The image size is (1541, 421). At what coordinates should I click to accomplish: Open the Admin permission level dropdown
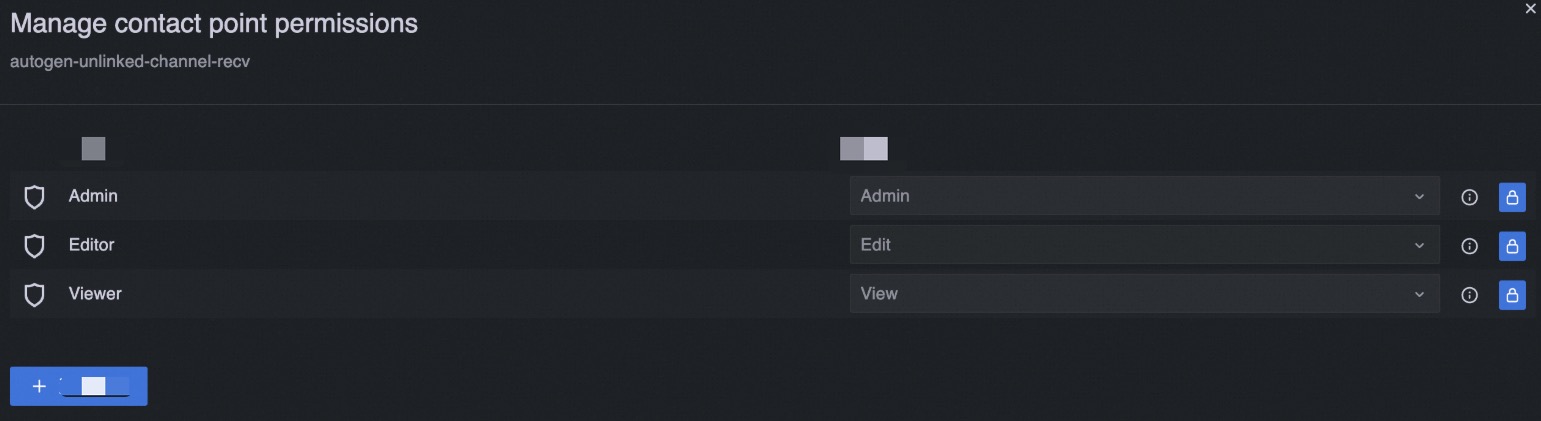1143,196
